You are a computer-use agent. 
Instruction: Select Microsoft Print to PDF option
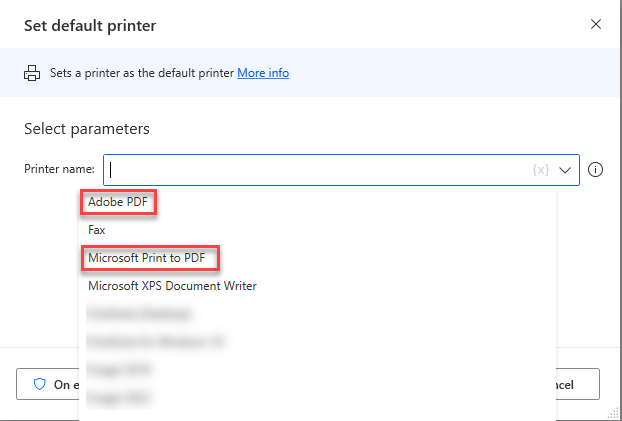[x=146, y=258]
